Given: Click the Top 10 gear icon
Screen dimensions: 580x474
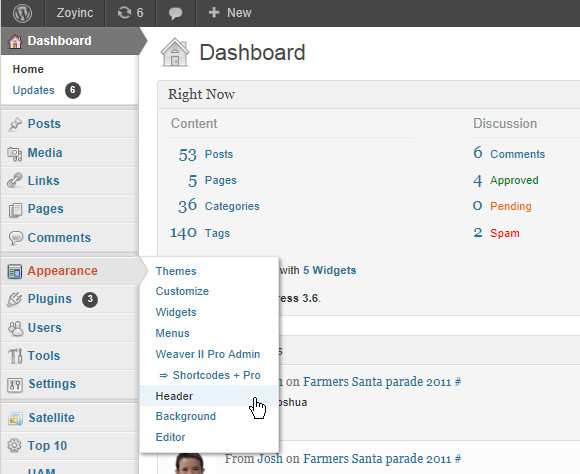Looking at the screenshot, I should (x=14, y=445).
